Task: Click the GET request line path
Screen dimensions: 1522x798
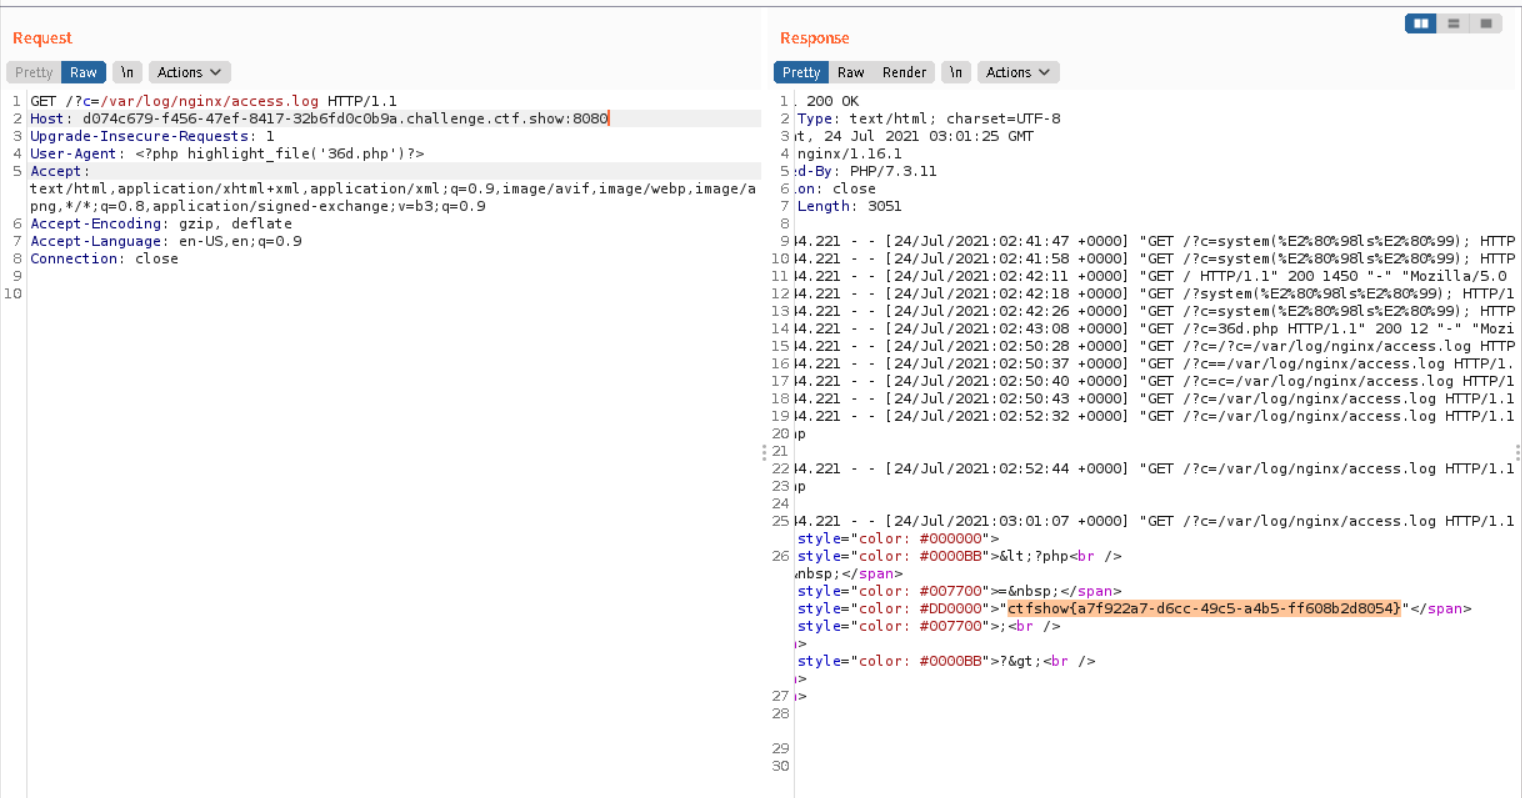Action: click(192, 101)
